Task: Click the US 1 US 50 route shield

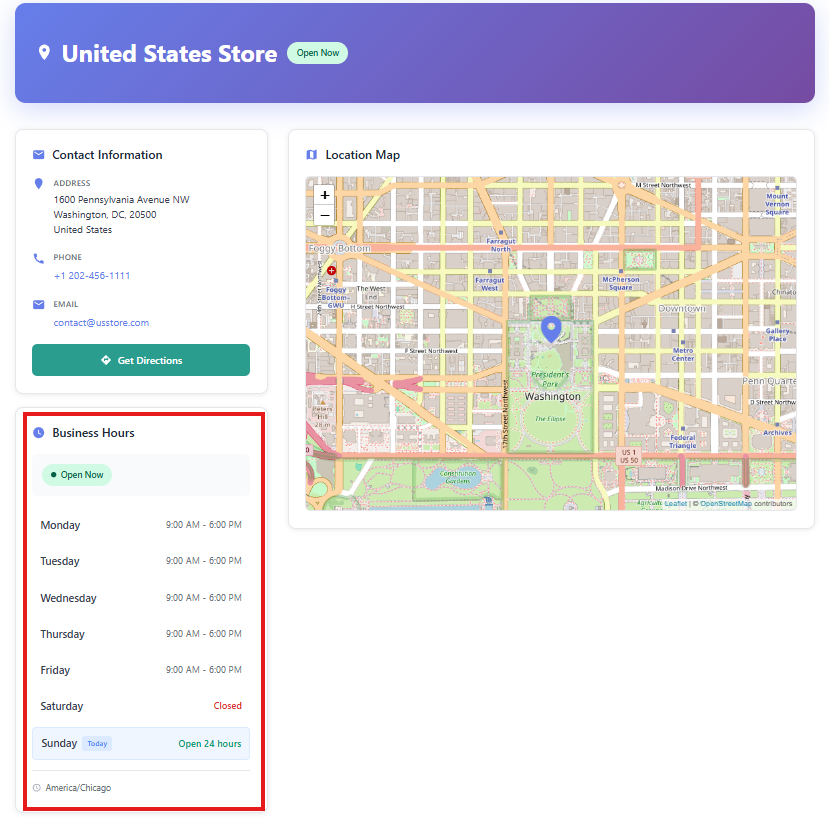Action: 629,456
